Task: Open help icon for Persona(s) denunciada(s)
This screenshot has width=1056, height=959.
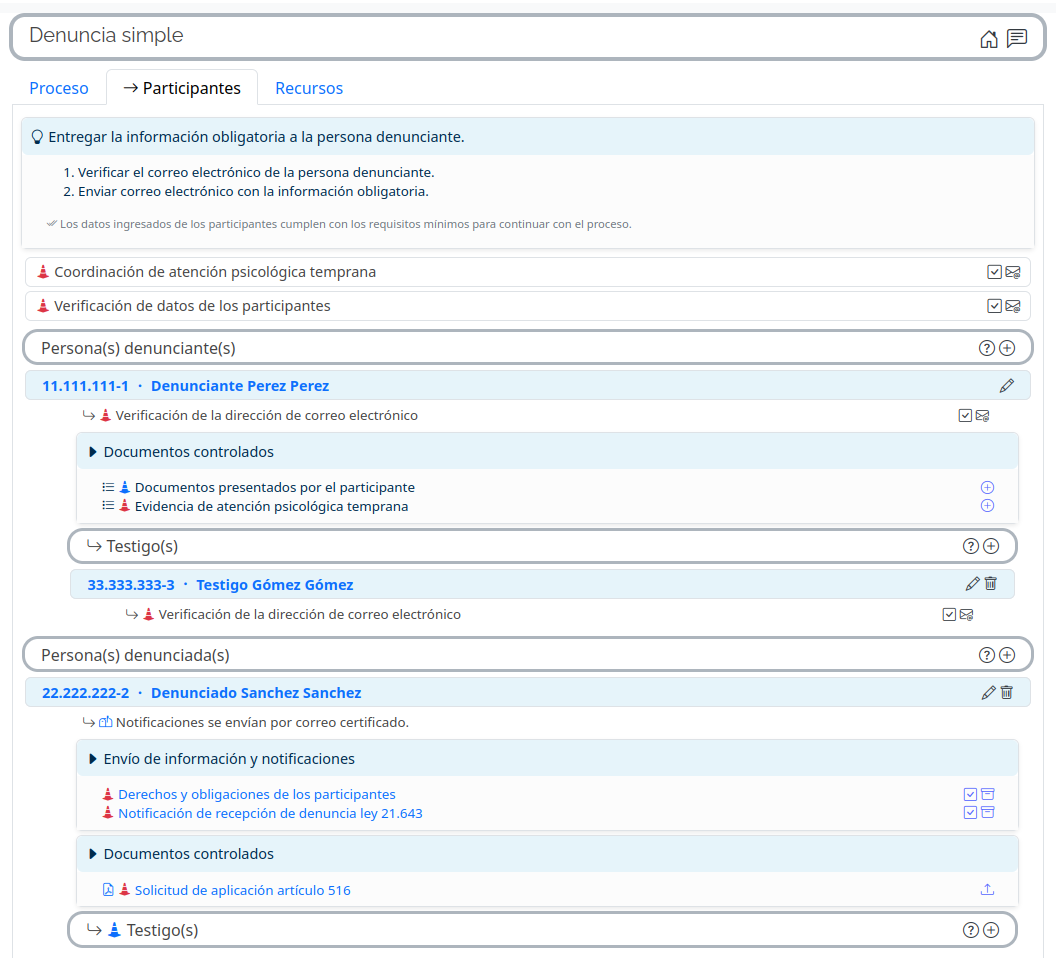Action: coord(986,655)
